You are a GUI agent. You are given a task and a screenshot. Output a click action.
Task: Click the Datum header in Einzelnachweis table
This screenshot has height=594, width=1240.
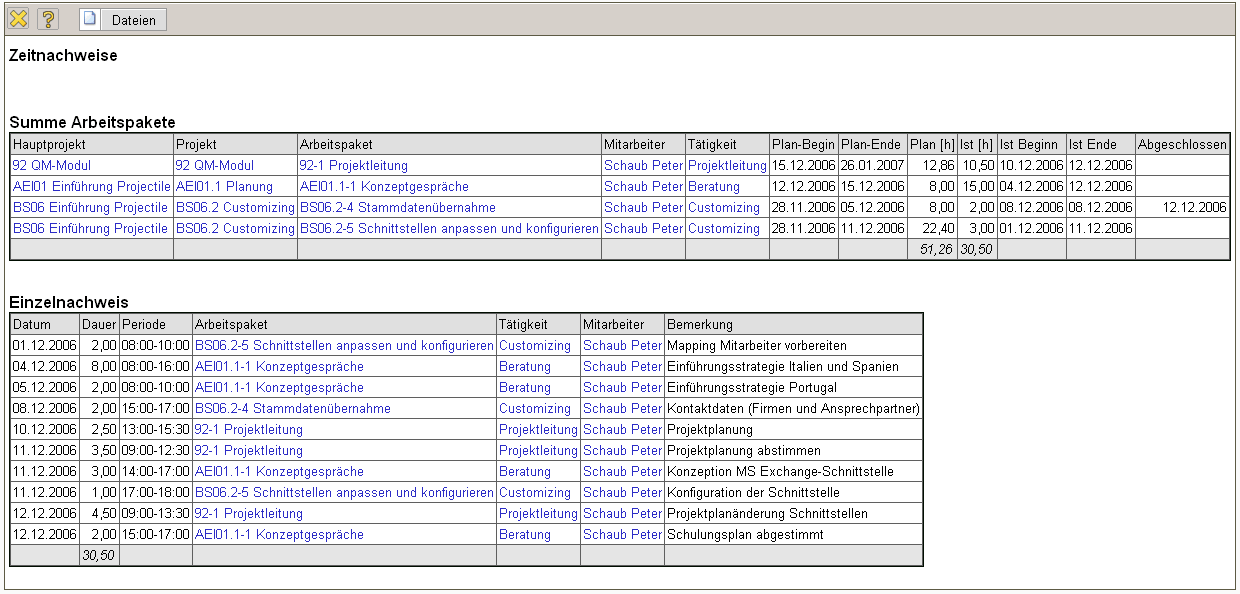pyautogui.click(x=32, y=325)
